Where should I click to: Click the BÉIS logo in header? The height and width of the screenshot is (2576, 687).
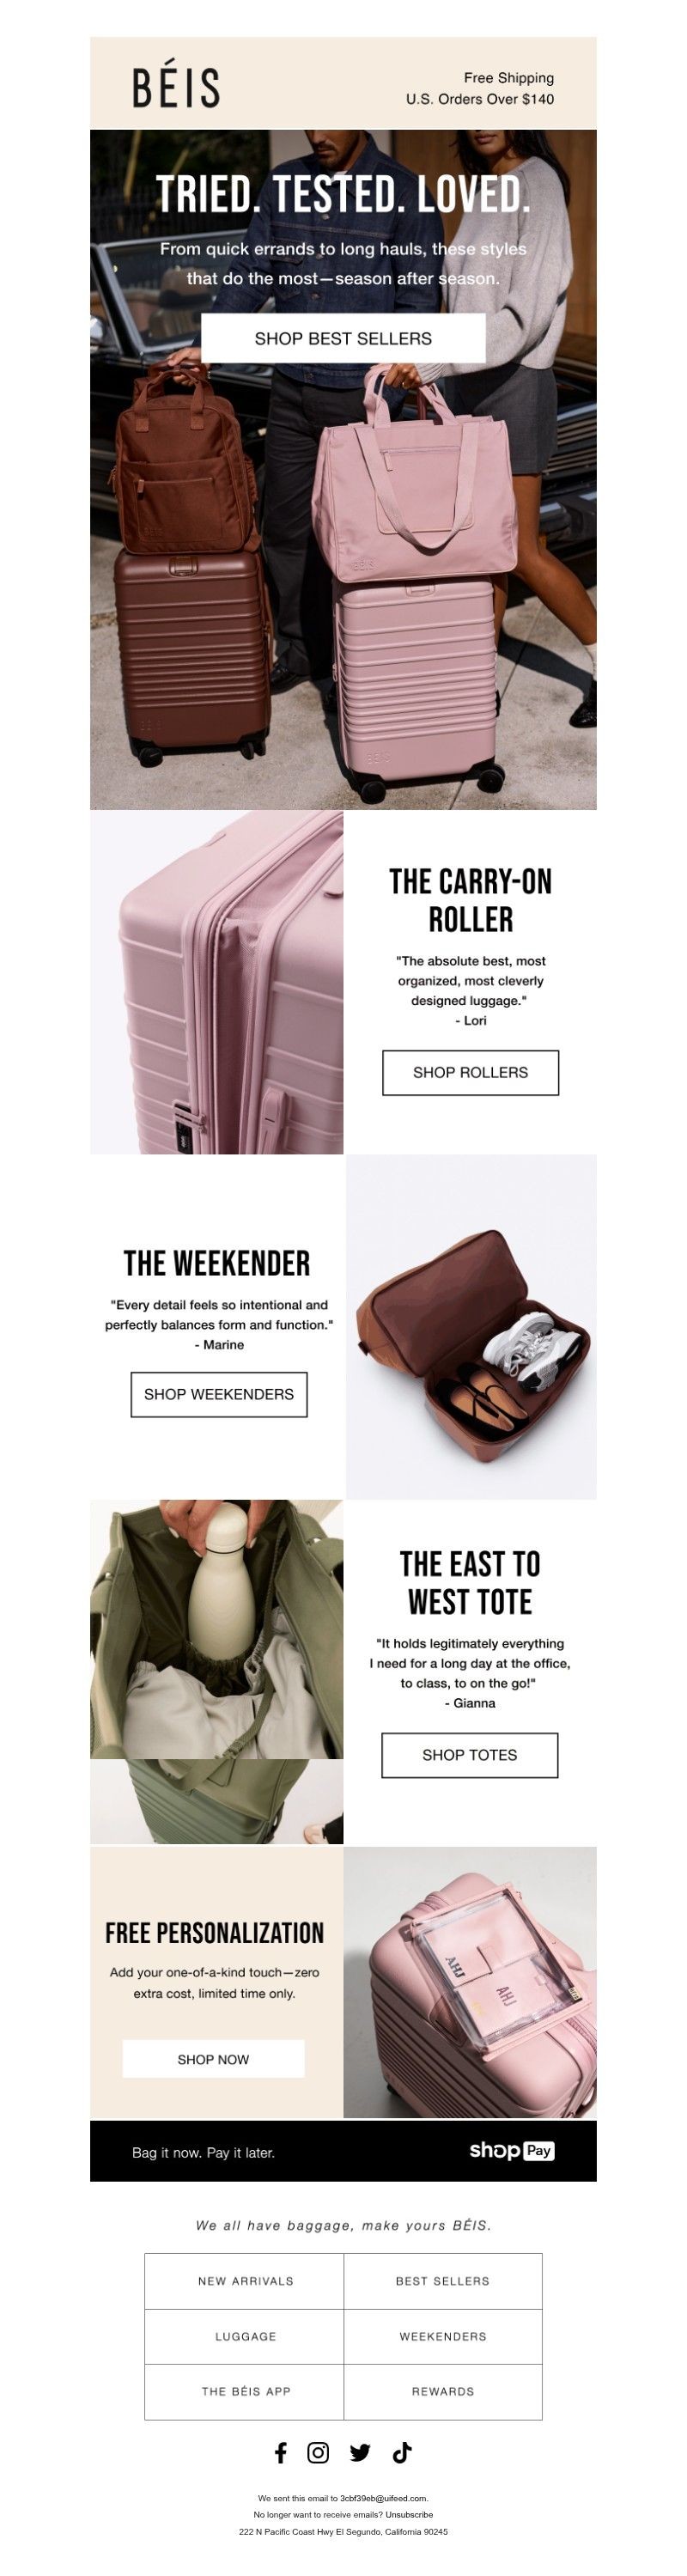point(176,87)
